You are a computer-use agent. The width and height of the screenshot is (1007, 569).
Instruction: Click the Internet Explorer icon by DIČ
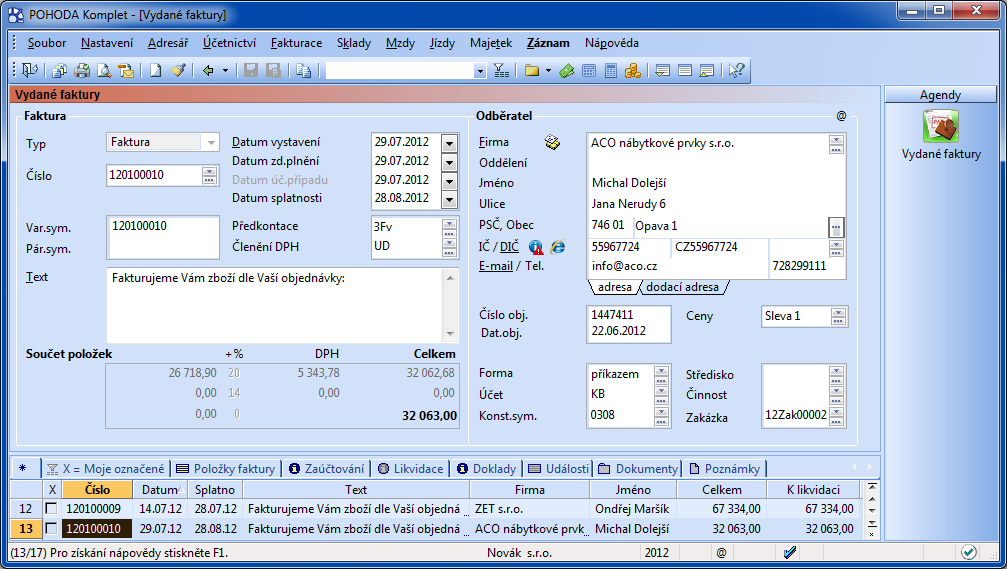(558, 247)
